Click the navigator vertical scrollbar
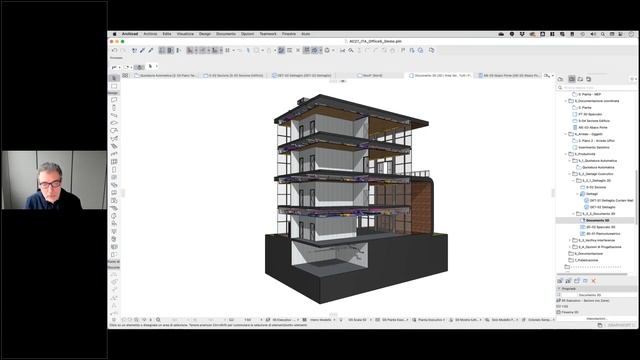640x360 pixels. tap(636, 196)
